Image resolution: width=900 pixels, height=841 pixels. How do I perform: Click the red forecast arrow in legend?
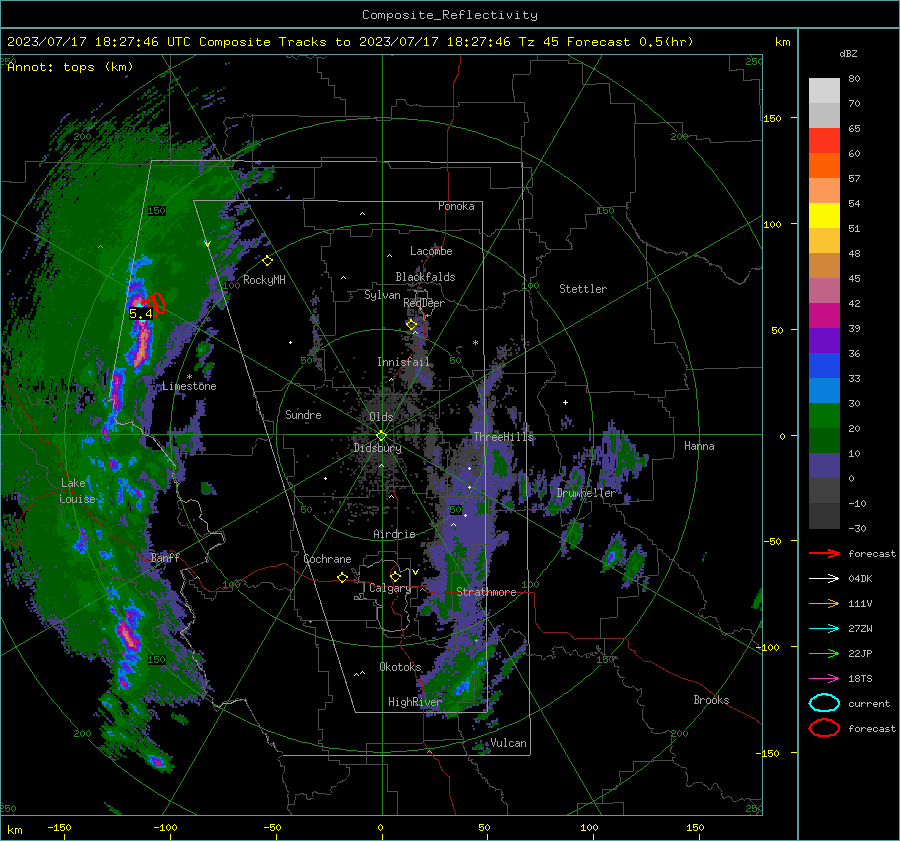[x=824, y=553]
